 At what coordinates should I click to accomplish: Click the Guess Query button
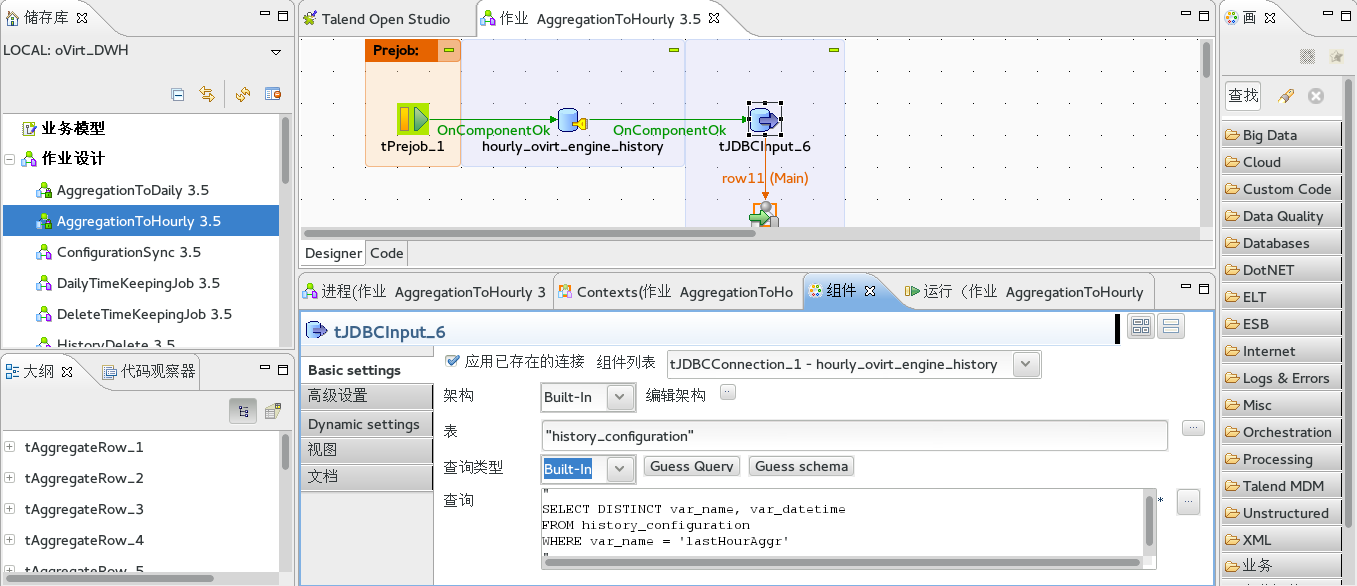(x=691, y=466)
